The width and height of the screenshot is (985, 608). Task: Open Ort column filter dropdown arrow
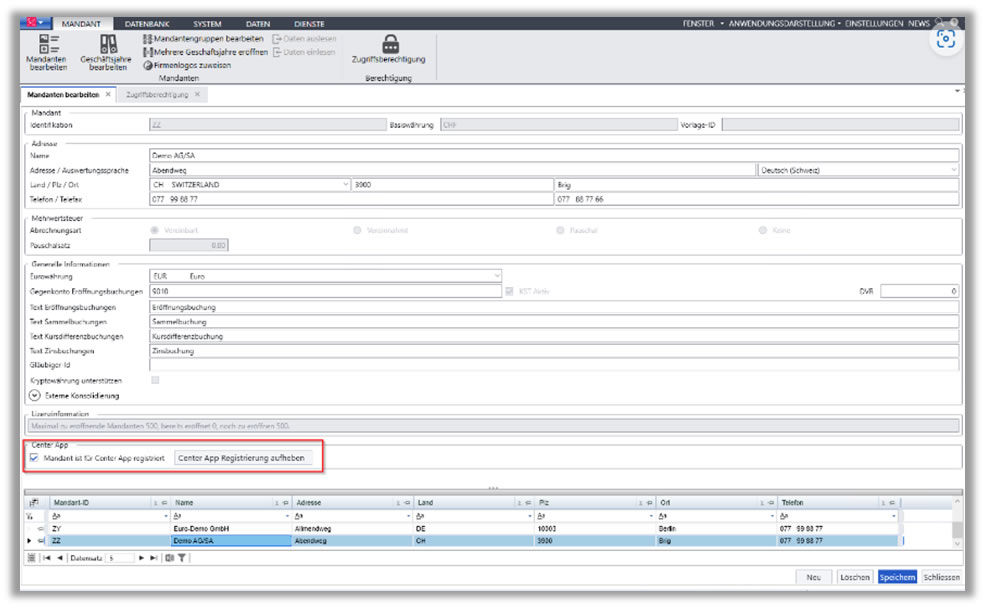point(772,516)
